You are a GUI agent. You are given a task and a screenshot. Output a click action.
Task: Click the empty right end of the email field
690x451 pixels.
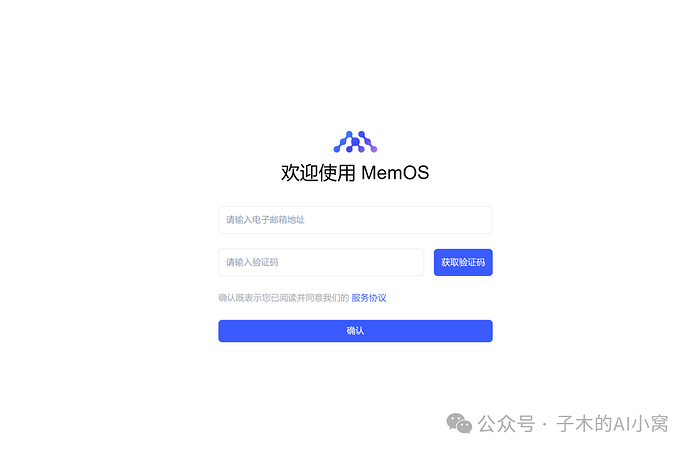[466, 220]
